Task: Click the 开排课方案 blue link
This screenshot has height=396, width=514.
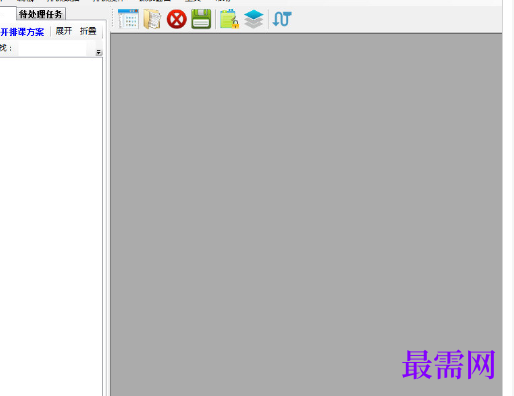Action: pos(22,32)
